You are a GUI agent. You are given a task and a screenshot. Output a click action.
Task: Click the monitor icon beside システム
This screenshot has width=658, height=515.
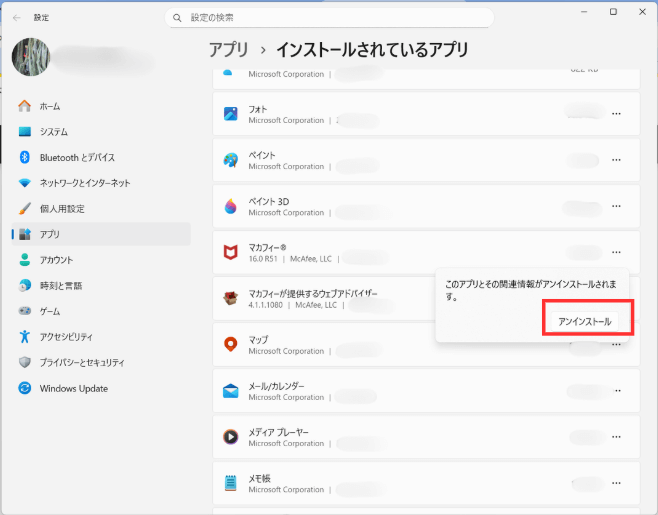point(25,132)
